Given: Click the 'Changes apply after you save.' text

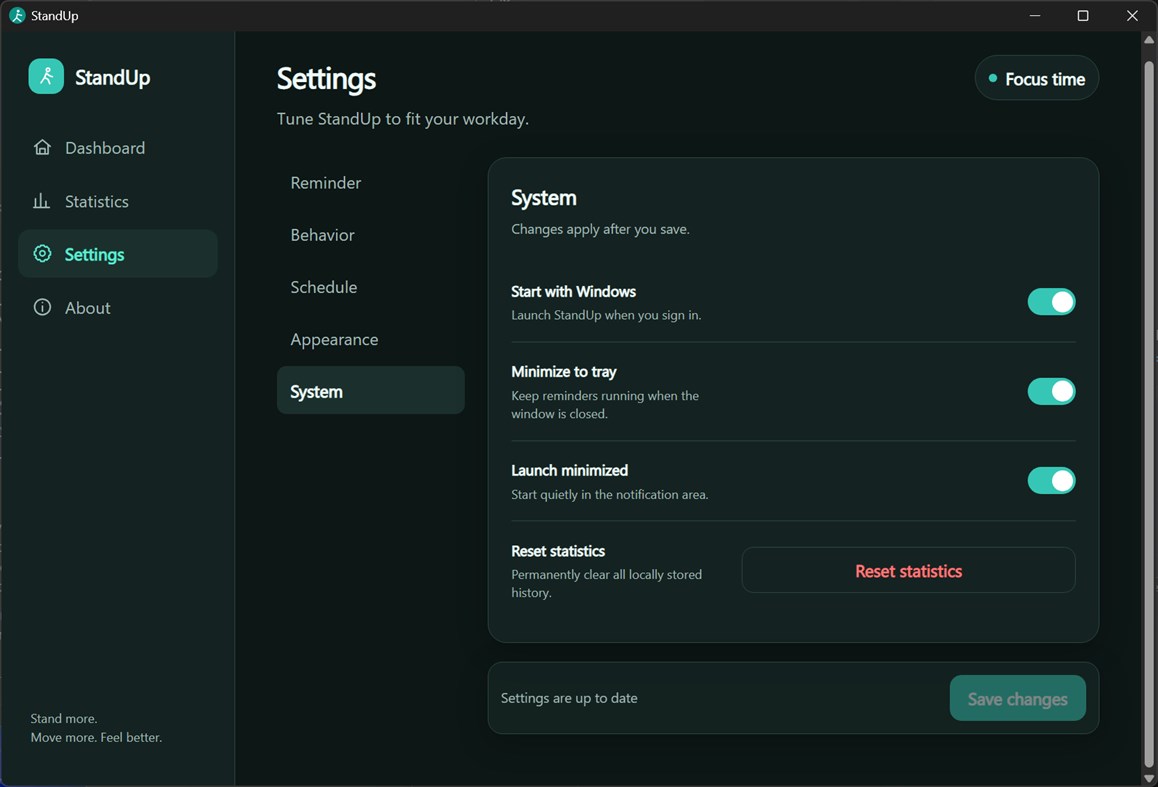Looking at the screenshot, I should (600, 229).
